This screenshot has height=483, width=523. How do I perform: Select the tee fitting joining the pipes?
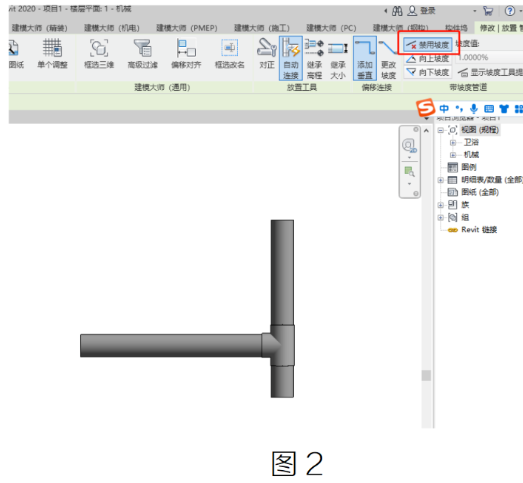pyautogui.click(x=279, y=345)
